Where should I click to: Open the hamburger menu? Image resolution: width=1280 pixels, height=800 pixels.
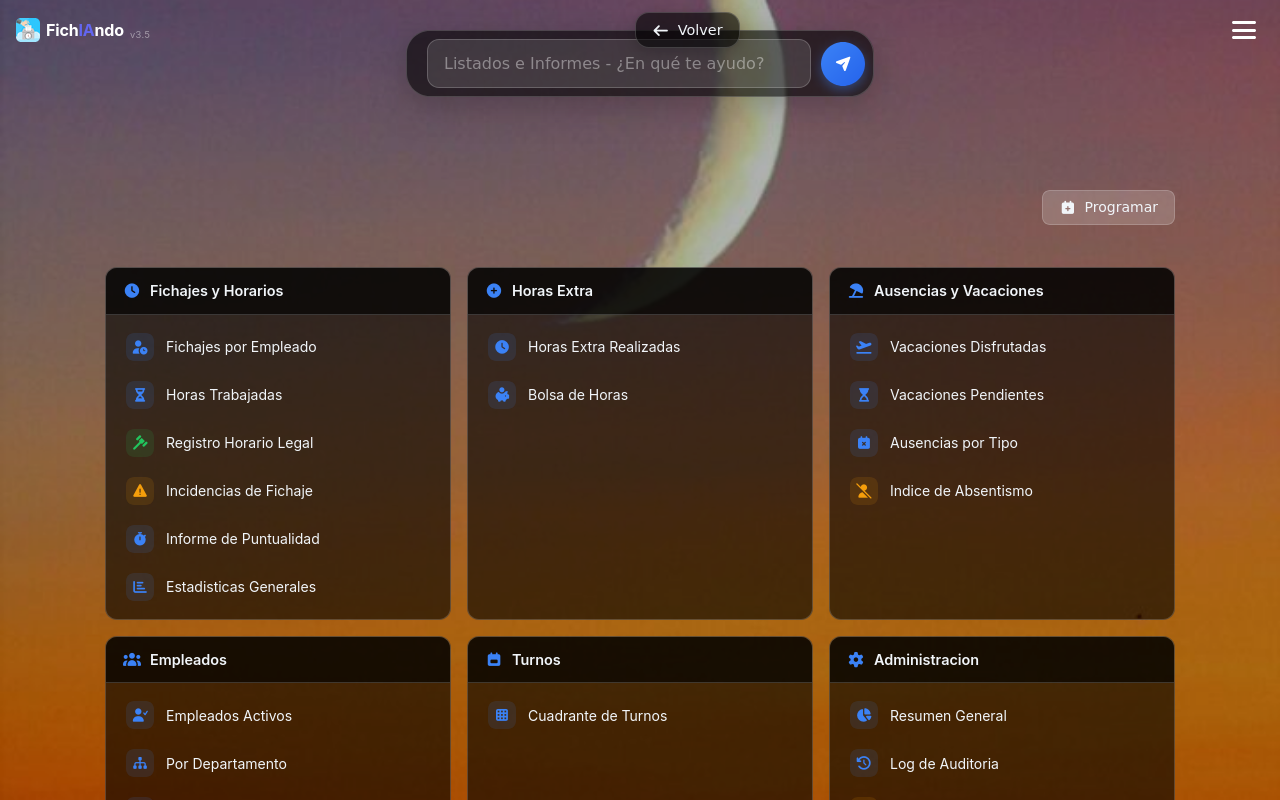(1244, 30)
